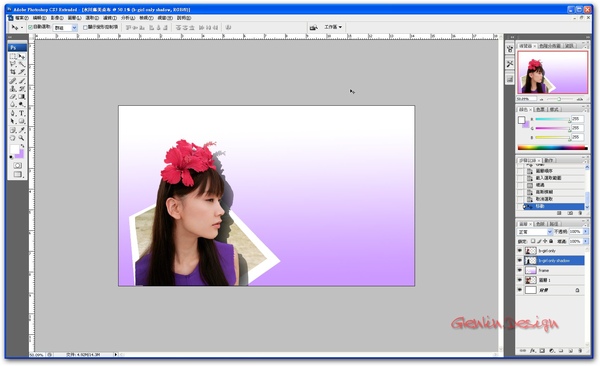Click the status bar zoom percentage field
Screen dimensions: 600x366
coord(37,355)
